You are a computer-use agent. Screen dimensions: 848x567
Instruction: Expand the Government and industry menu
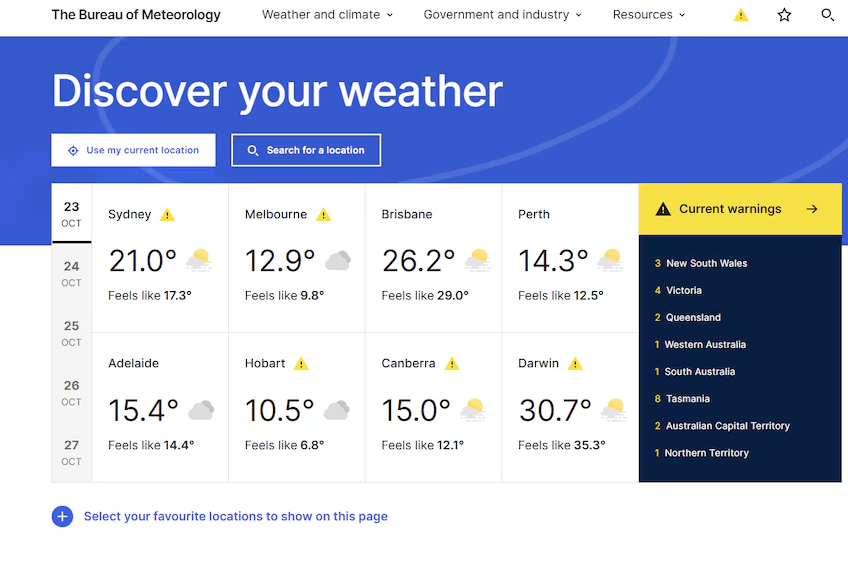coord(502,15)
